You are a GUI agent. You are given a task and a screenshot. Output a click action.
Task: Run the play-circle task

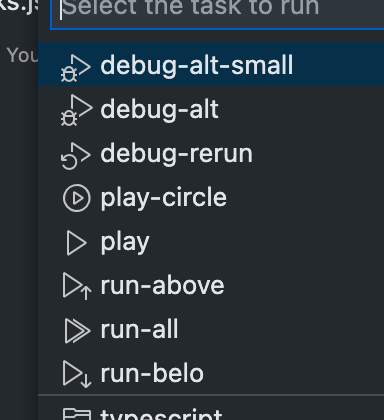(x=211, y=198)
